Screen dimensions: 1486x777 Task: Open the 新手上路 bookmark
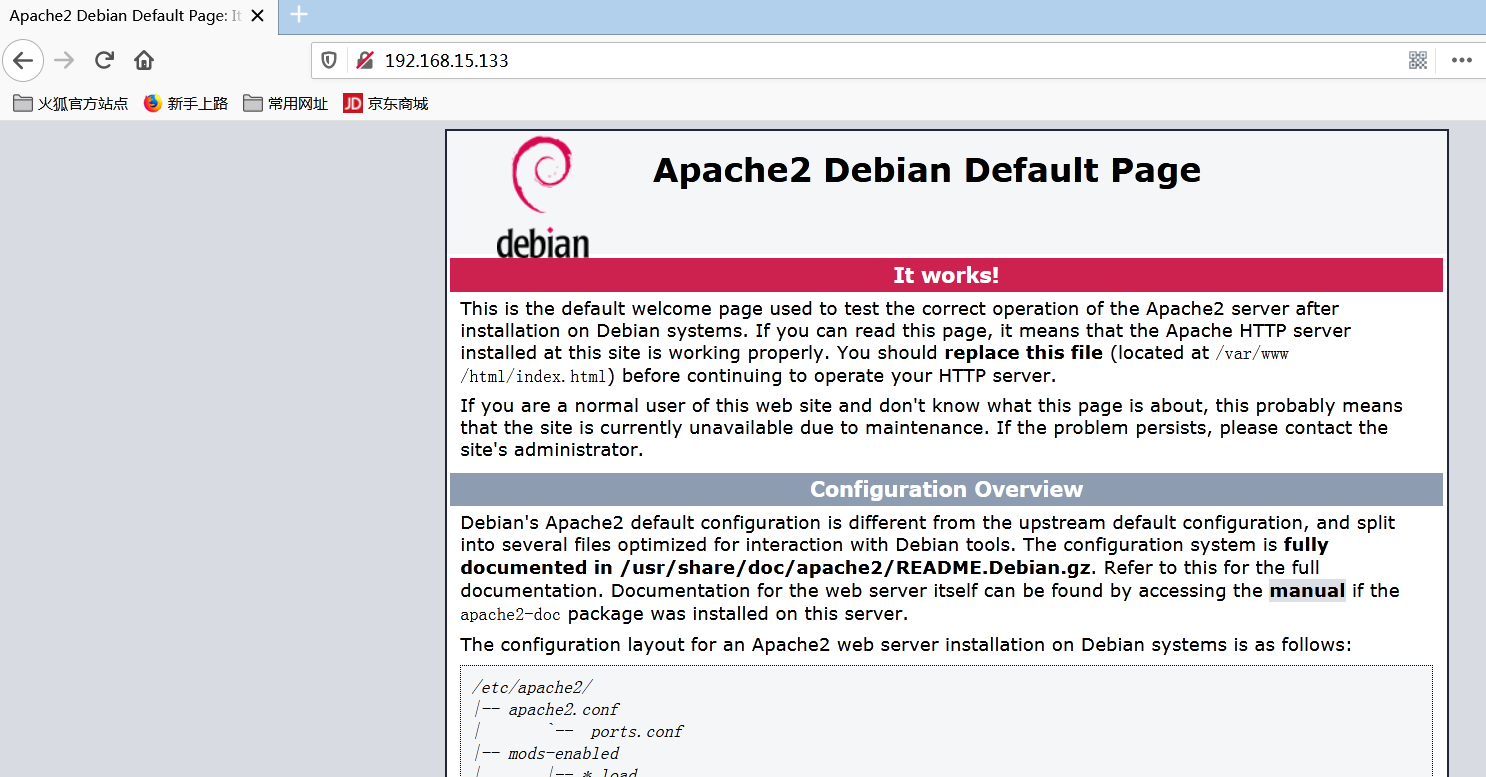pos(187,103)
